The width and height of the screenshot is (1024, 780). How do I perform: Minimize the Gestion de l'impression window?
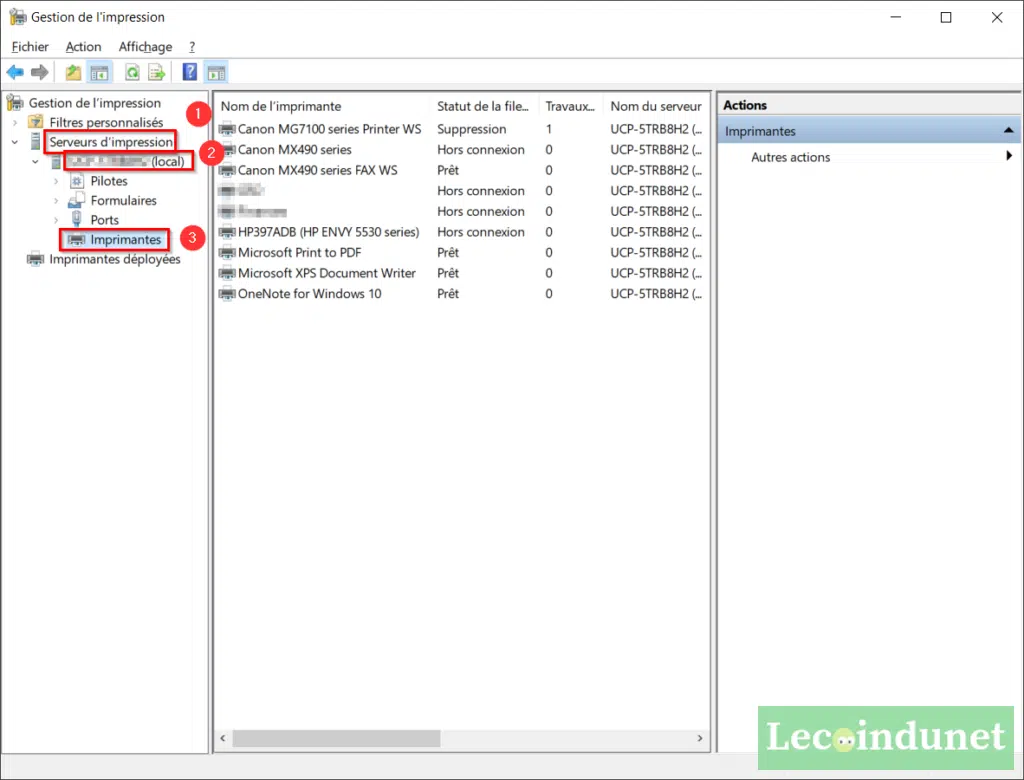(895, 17)
